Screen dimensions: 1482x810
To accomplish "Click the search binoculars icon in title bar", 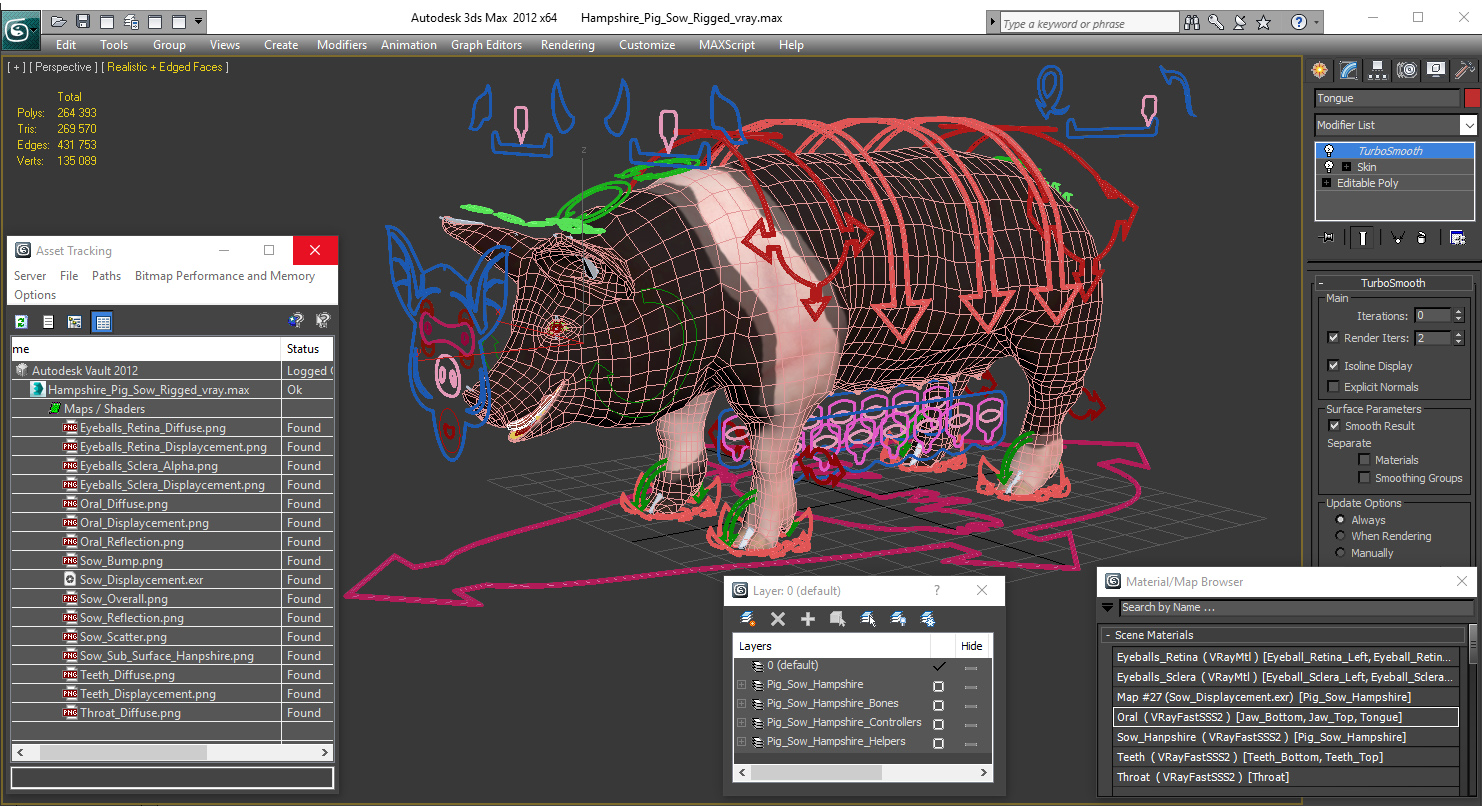I will (1191, 22).
